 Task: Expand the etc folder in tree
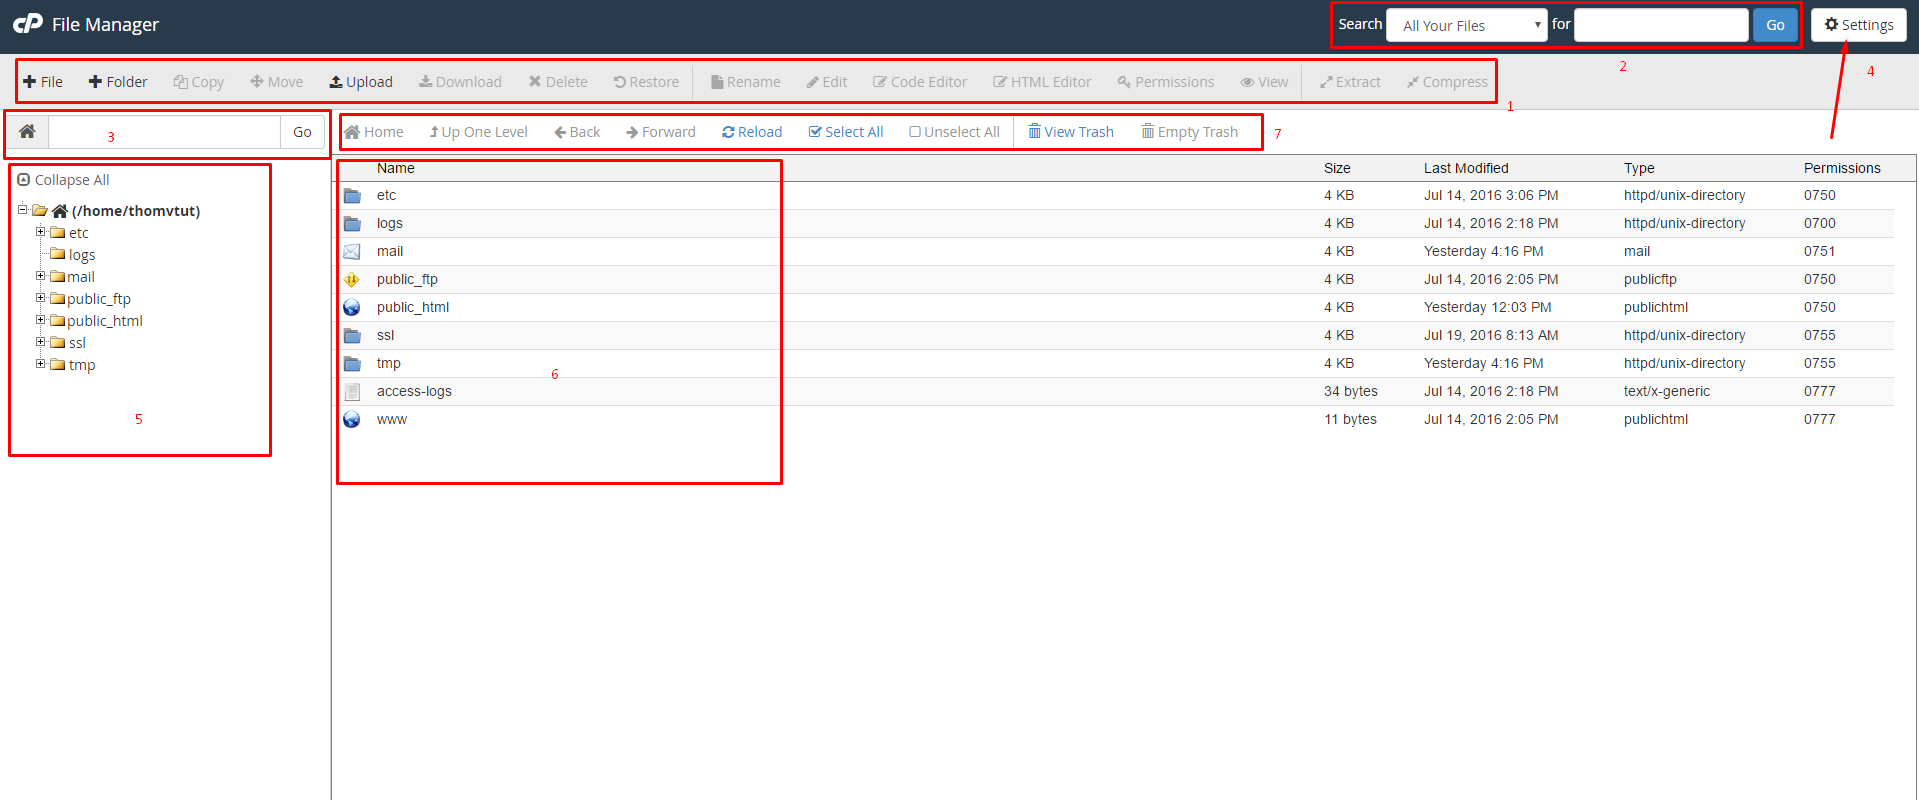coord(41,232)
